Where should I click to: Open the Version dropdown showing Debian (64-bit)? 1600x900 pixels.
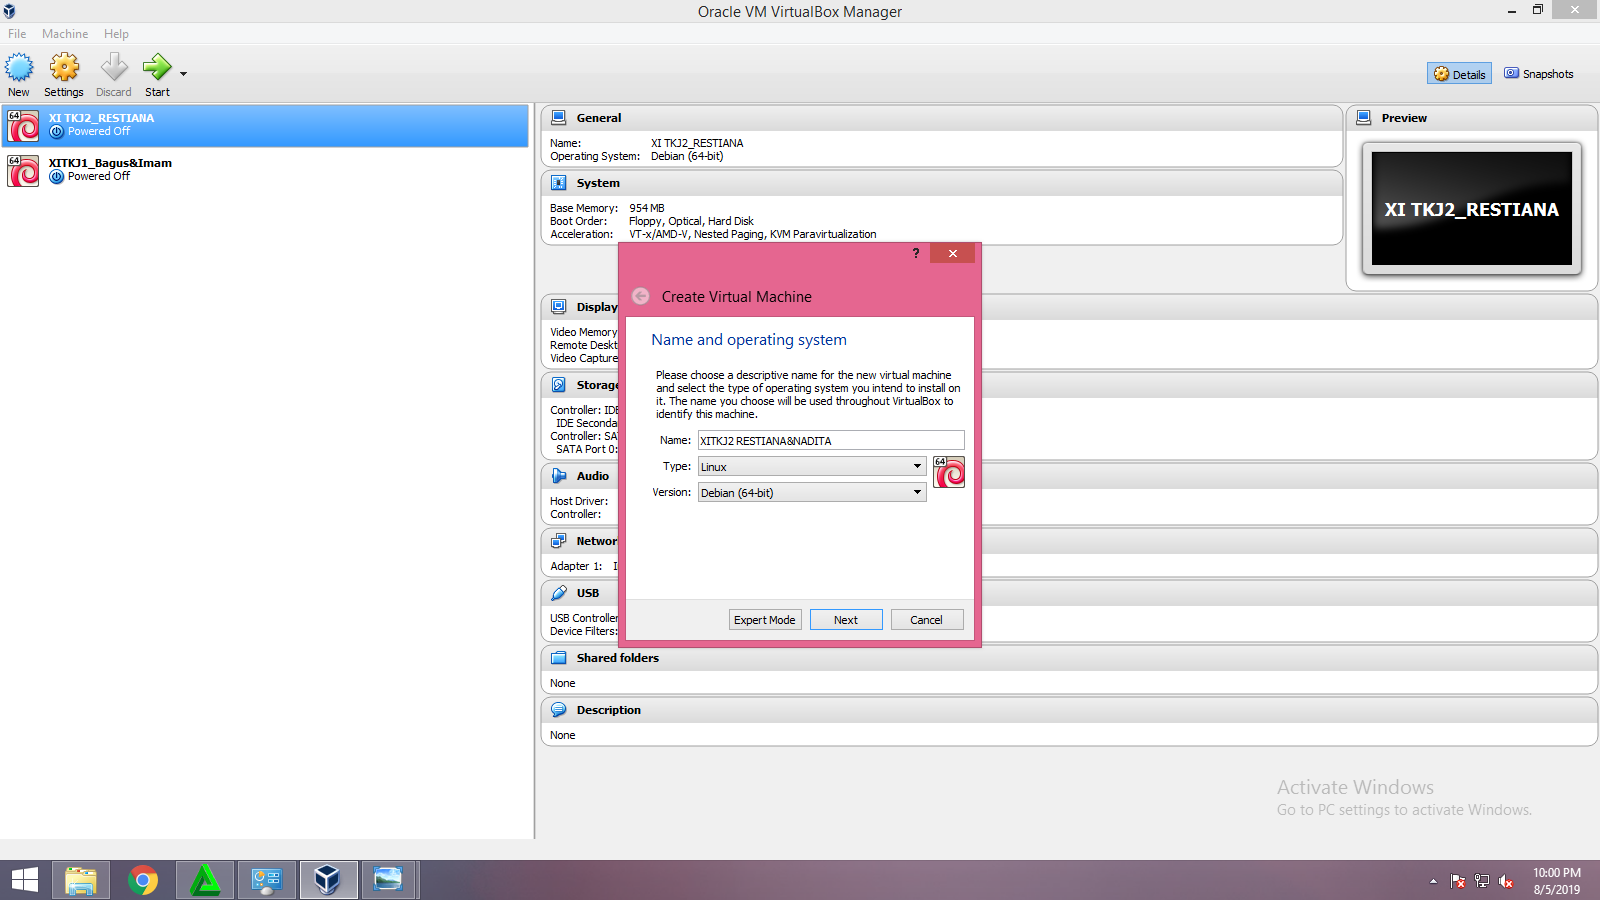(x=812, y=493)
